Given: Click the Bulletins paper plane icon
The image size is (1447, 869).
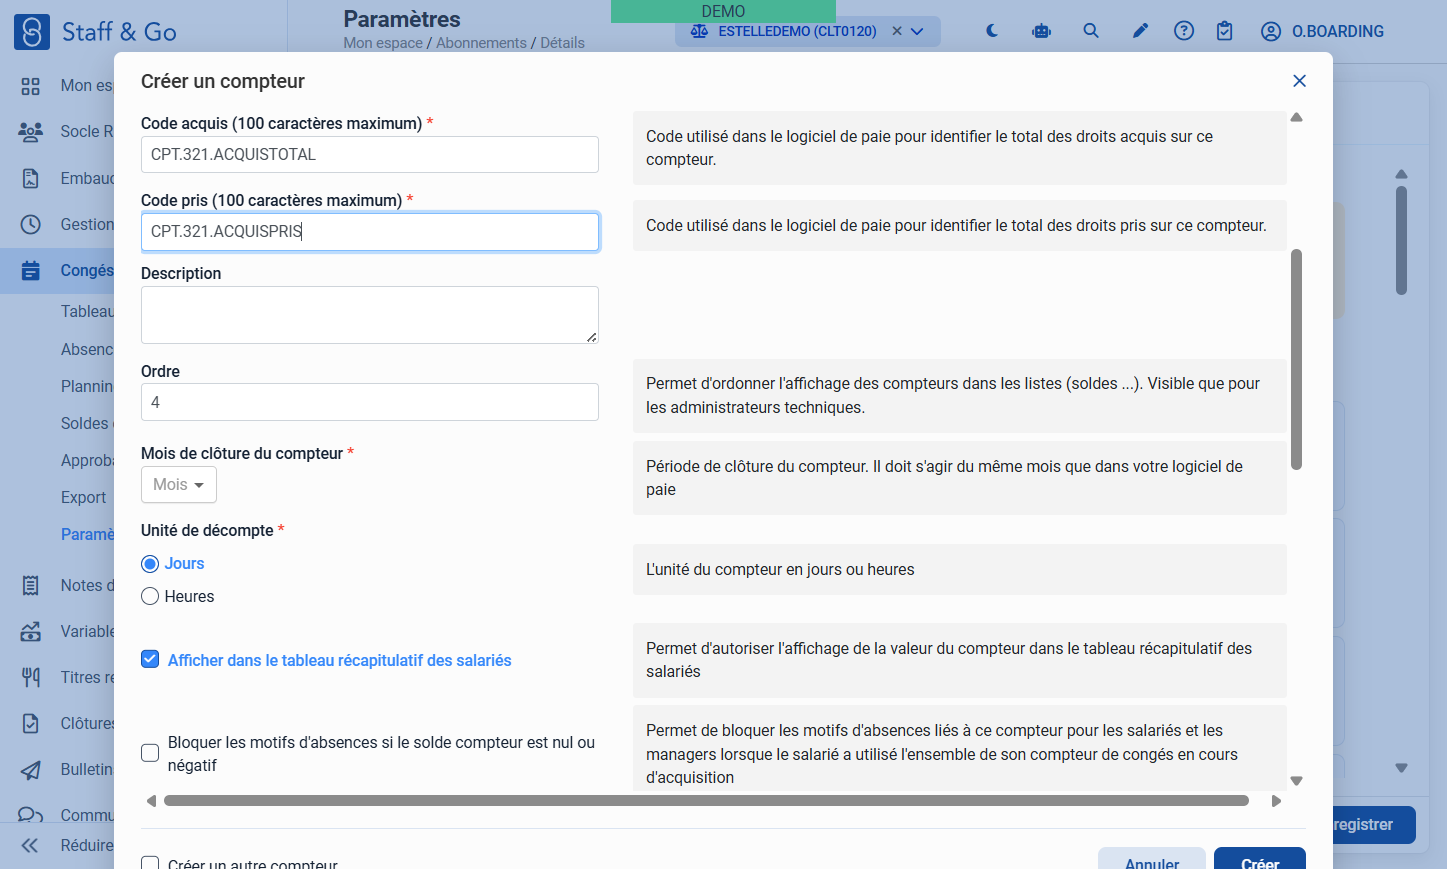Looking at the screenshot, I should (31, 769).
